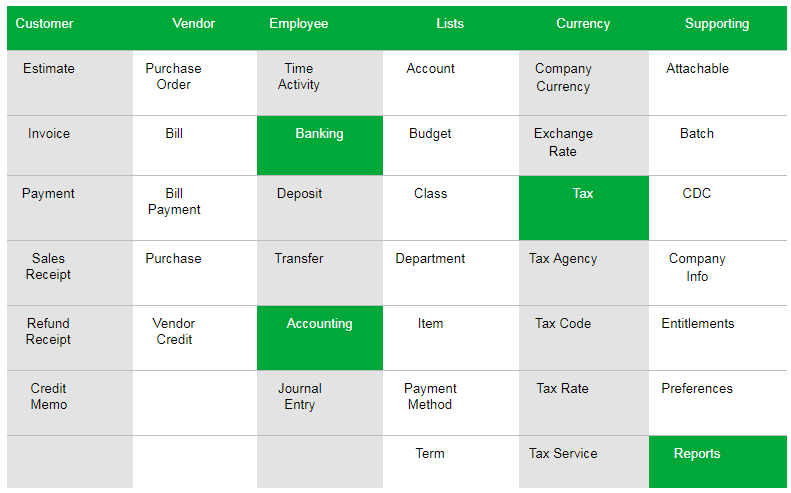
Task: Open the green Tax section cell
Action: (584, 208)
